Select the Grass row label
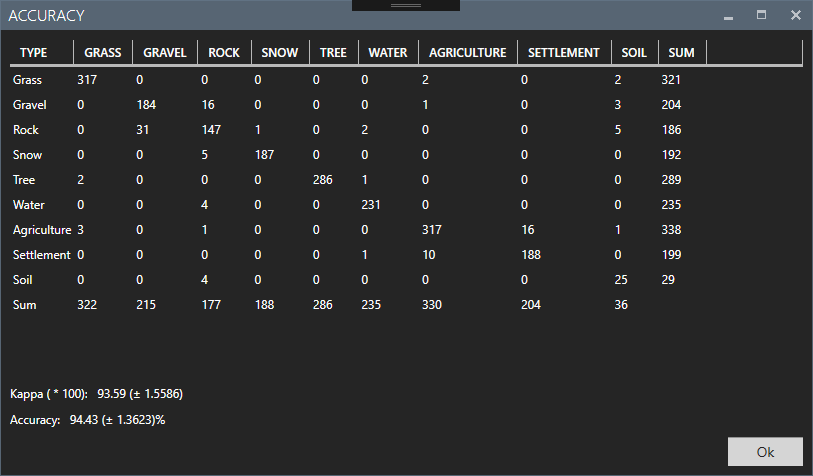The height and width of the screenshot is (476, 813). pos(27,80)
